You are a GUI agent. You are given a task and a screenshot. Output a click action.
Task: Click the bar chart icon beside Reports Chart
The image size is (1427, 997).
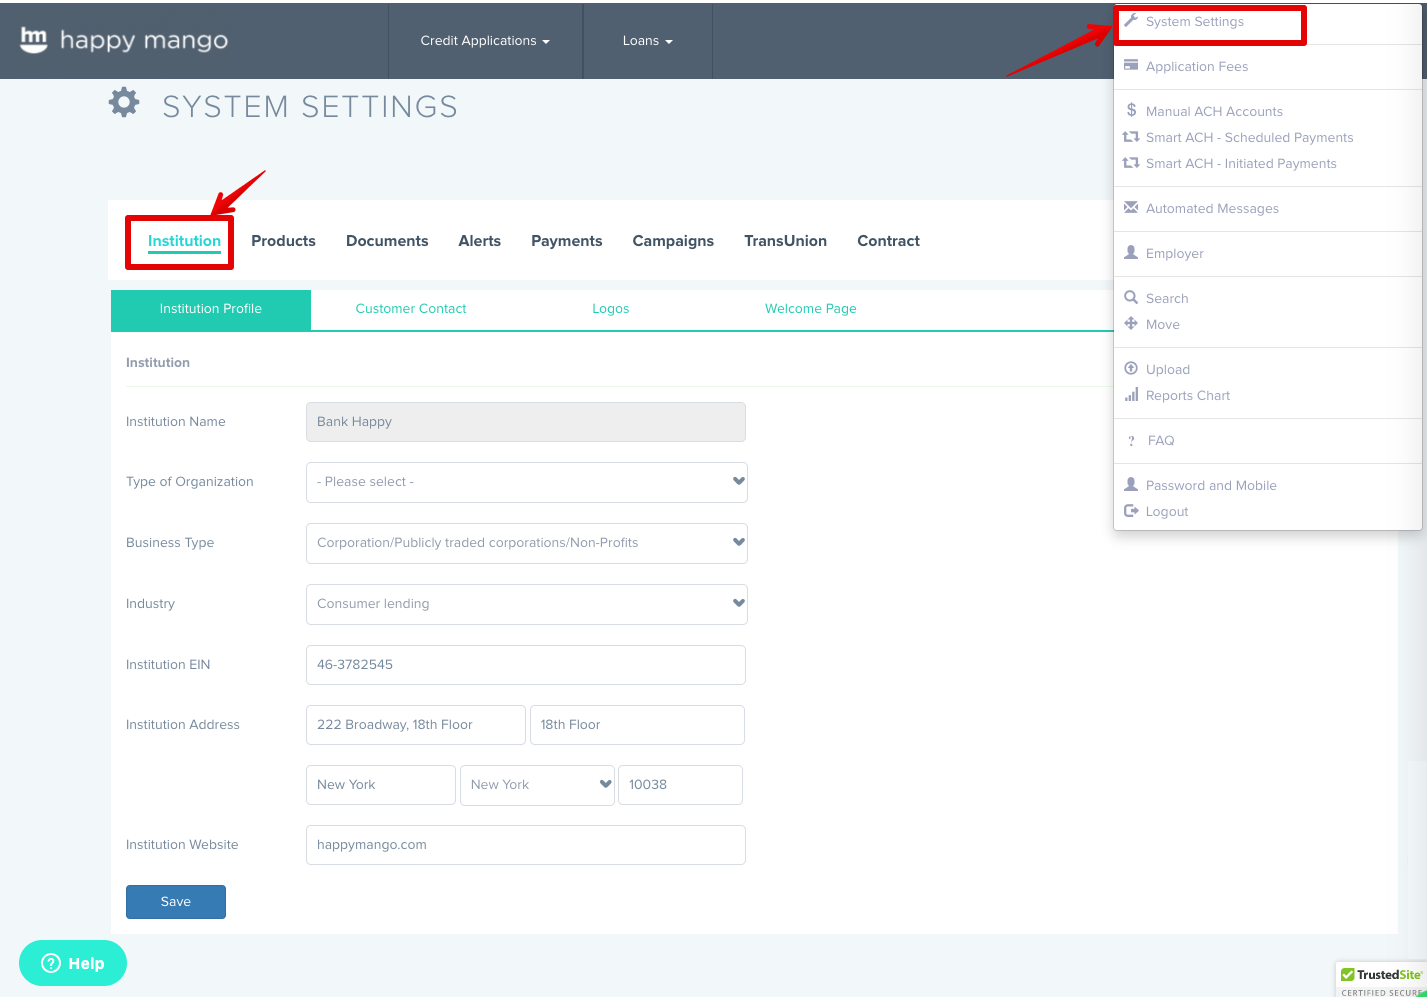pos(1131,394)
